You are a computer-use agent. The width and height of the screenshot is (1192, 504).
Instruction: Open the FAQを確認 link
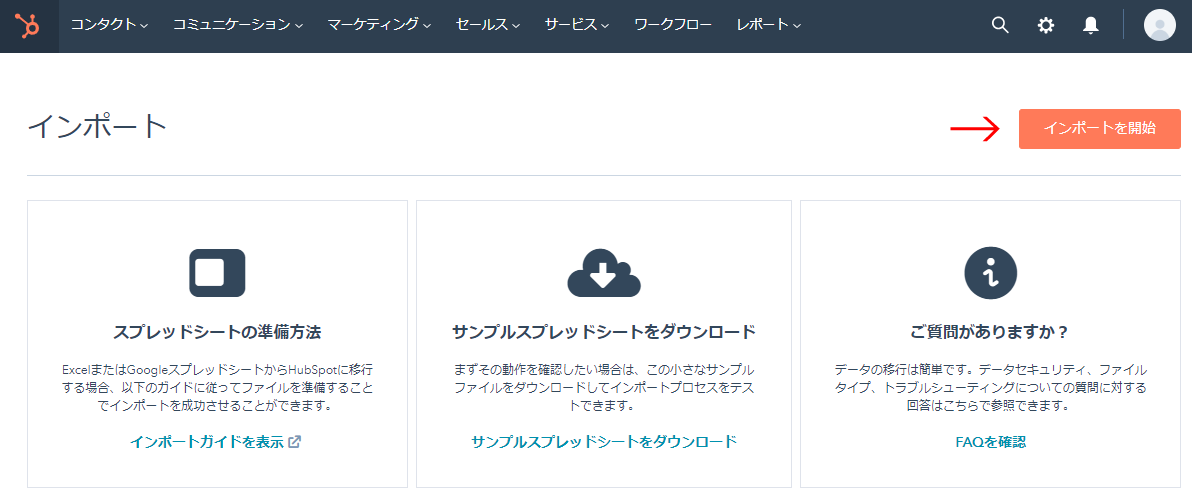click(x=991, y=442)
